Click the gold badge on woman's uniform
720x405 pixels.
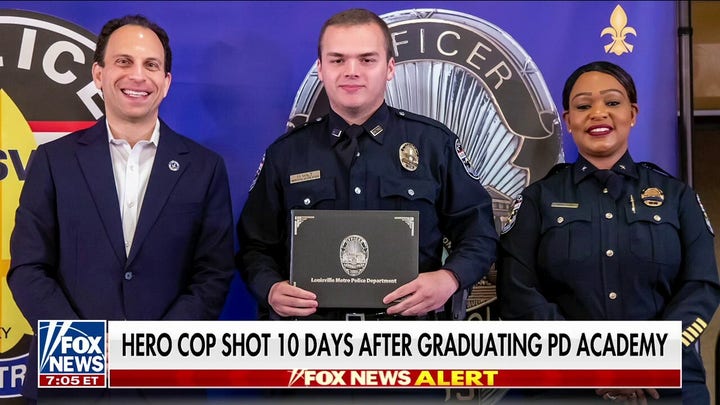point(652,197)
